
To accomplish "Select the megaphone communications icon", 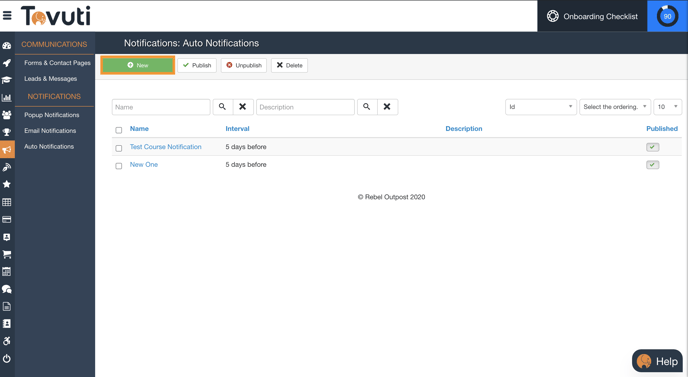I will pos(7,149).
